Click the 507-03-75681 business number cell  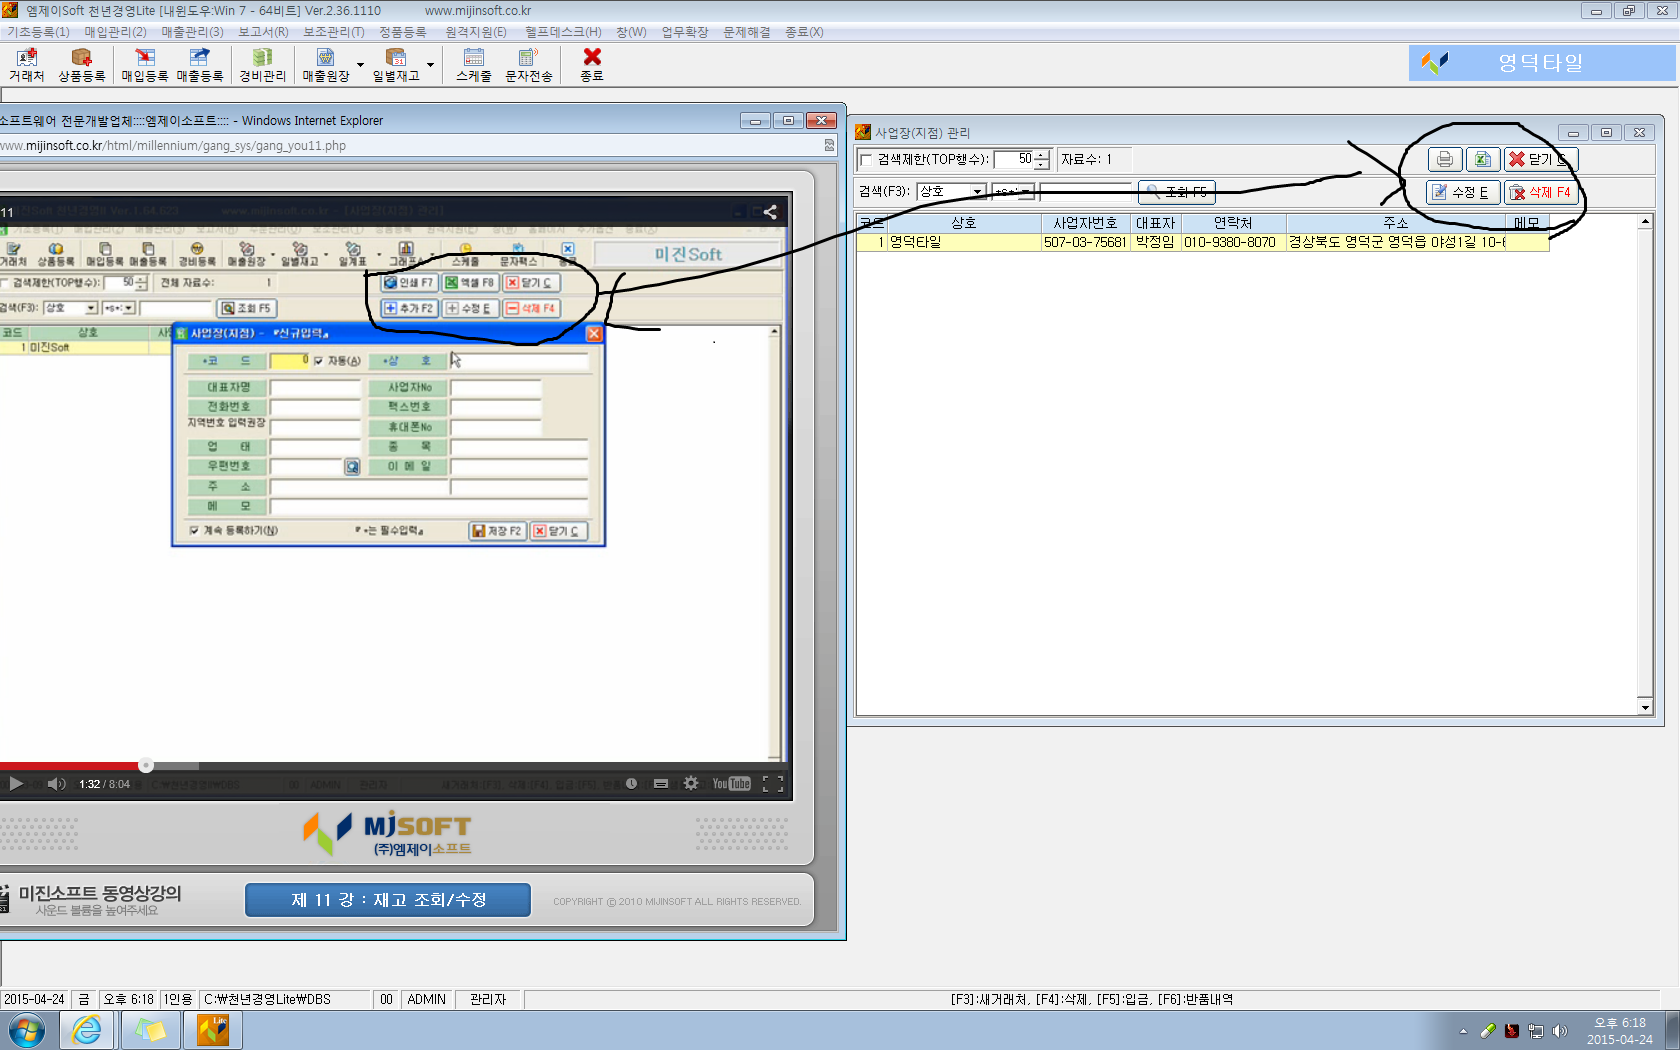(x=1085, y=242)
